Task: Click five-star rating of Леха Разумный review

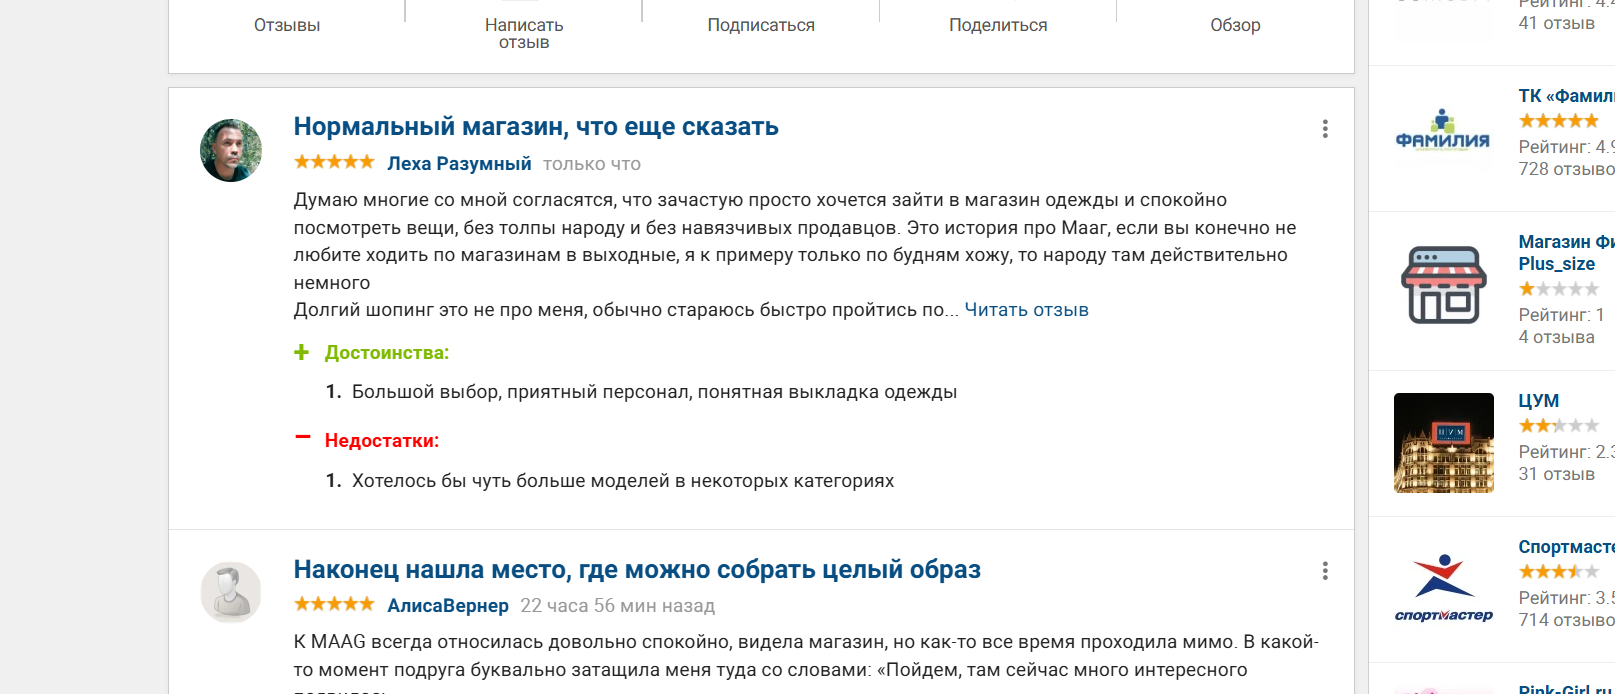Action: (x=334, y=162)
